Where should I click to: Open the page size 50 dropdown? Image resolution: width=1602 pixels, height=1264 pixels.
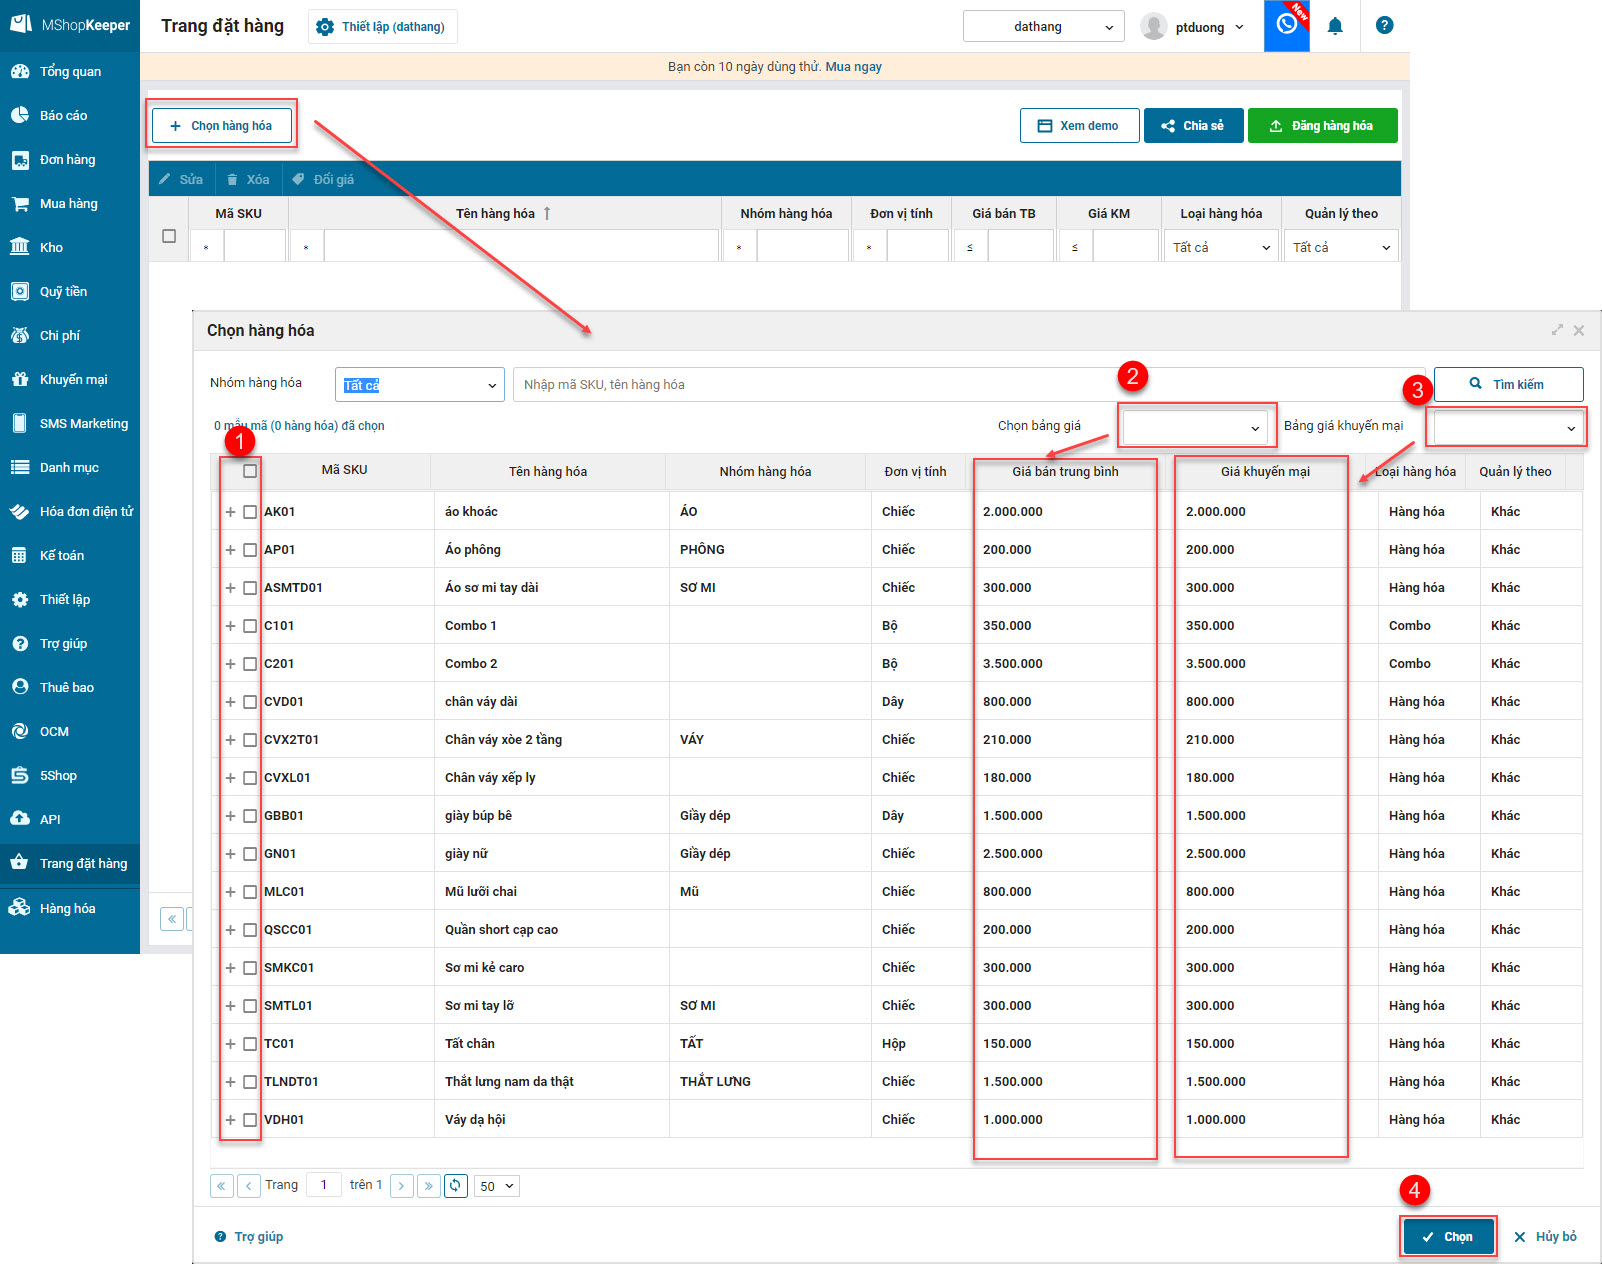497,1186
